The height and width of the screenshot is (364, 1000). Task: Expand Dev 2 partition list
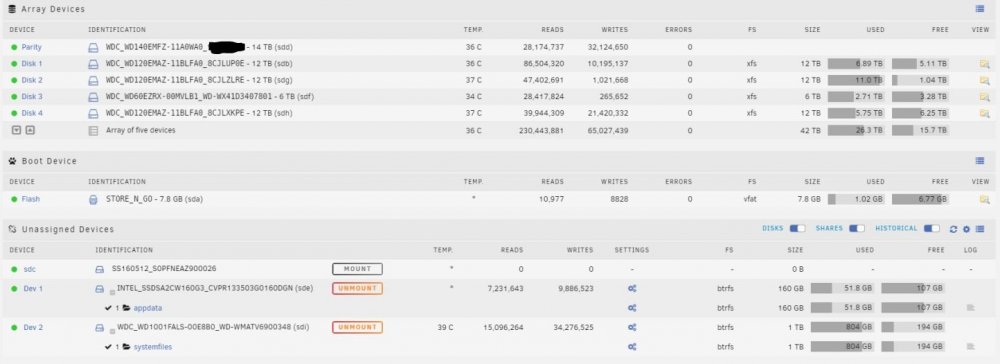(x=112, y=330)
